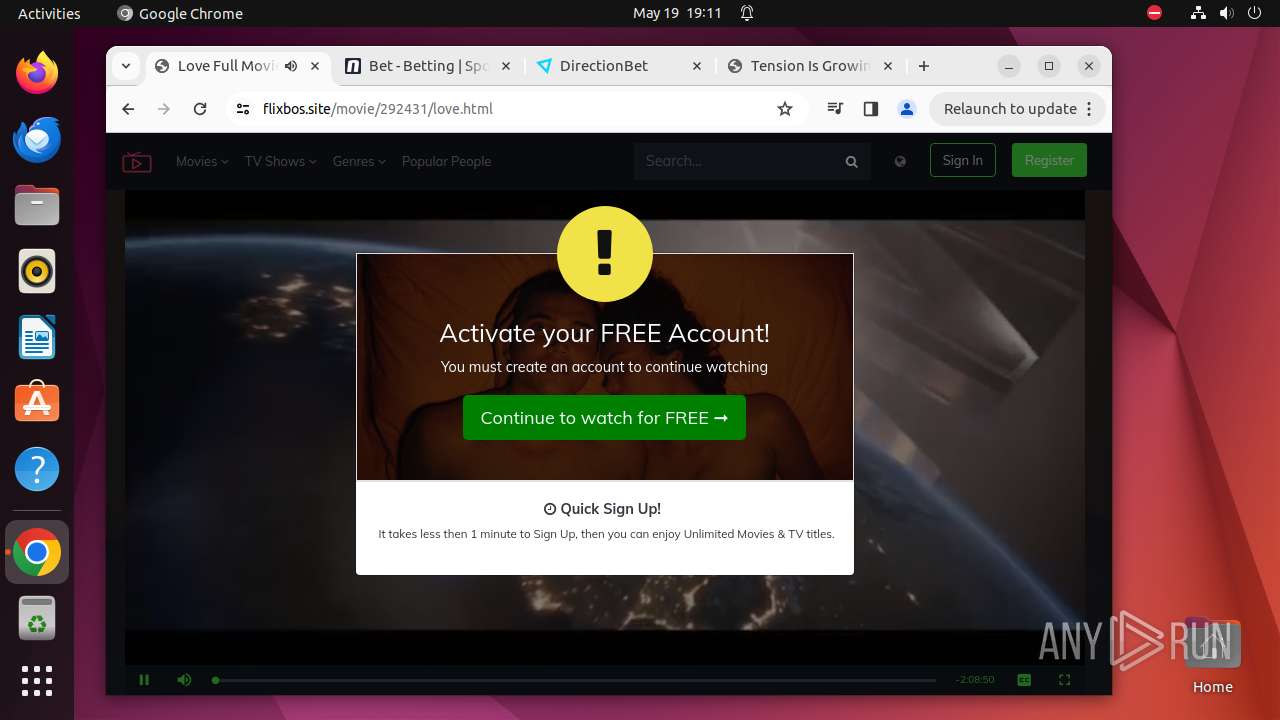Switch to the Tension Is Growing tab
Viewport: 1280px width, 720px height.
810,66
